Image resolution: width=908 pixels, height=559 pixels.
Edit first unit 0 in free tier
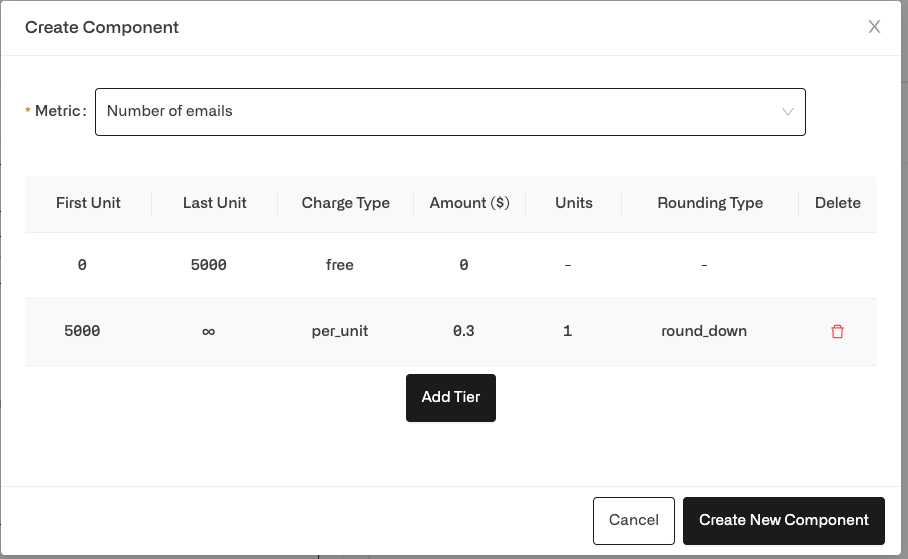(x=82, y=265)
